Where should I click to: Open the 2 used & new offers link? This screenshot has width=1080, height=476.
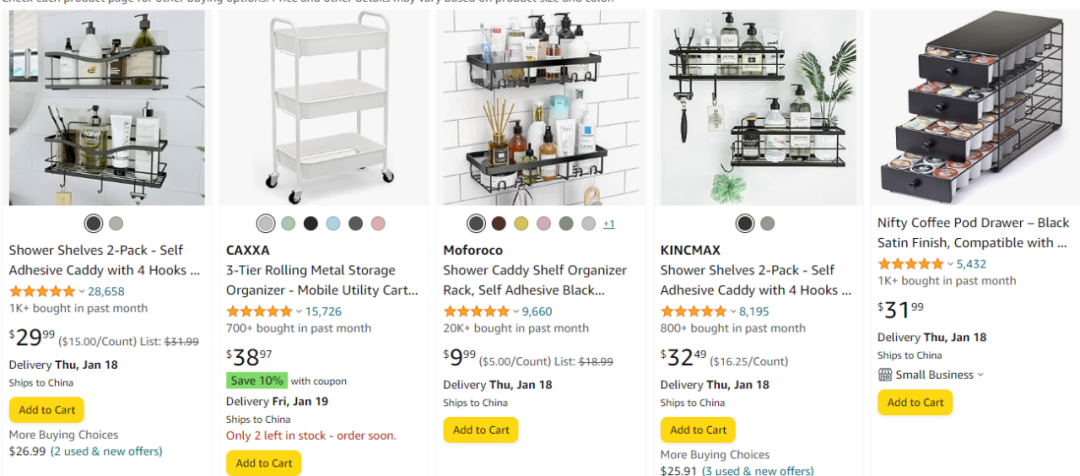105,451
